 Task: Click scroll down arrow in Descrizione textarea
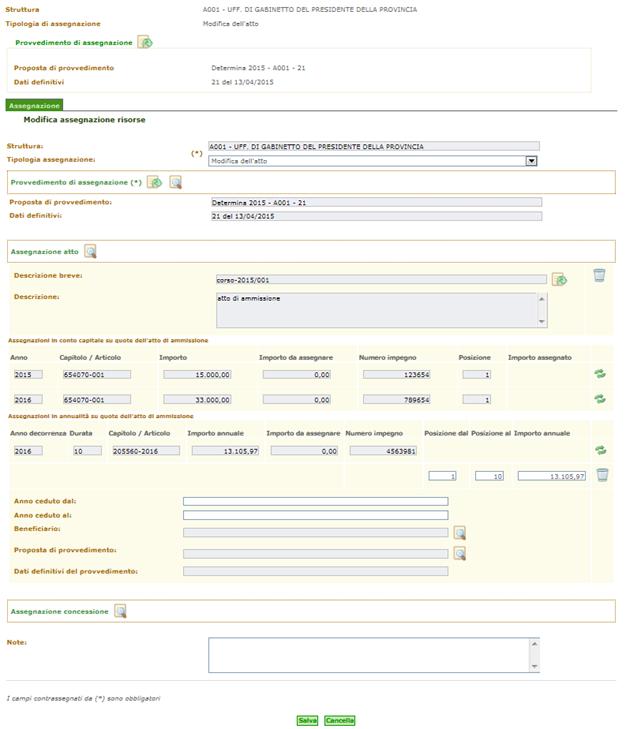pyautogui.click(x=542, y=322)
